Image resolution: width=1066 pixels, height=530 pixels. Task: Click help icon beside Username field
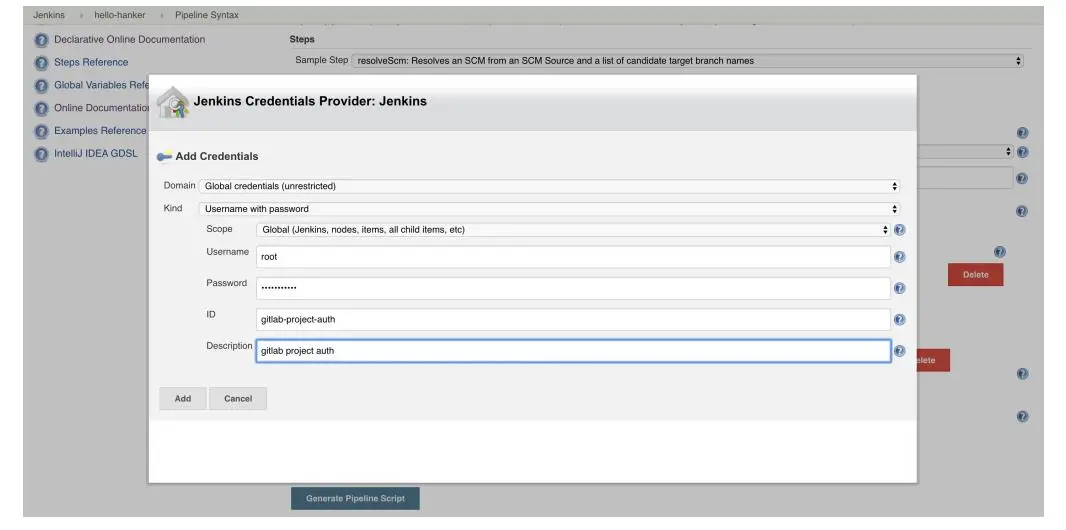coord(899,257)
